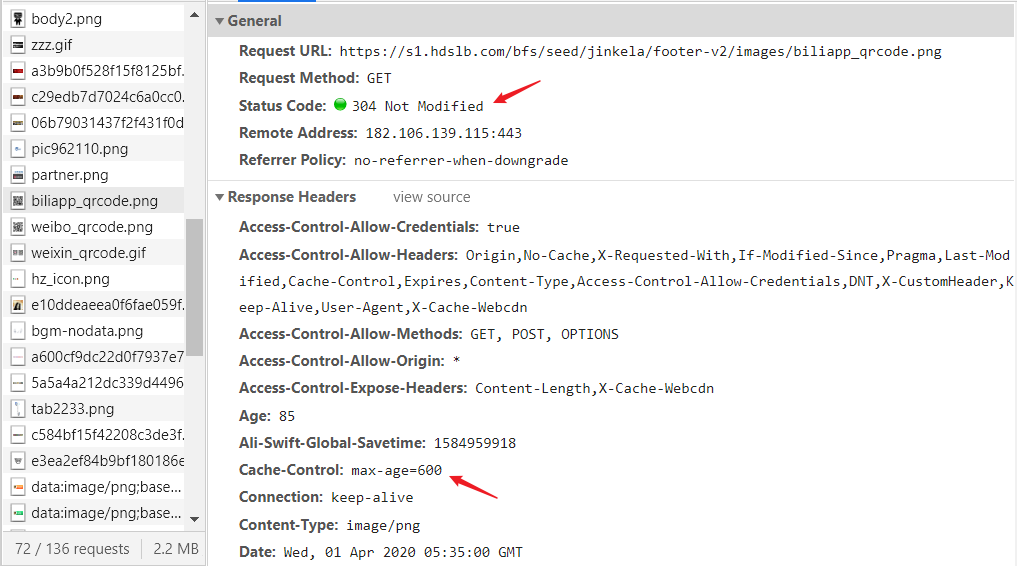The width and height of the screenshot is (1017, 566).
Task: Open view source for Response Headers
Action: [431, 197]
